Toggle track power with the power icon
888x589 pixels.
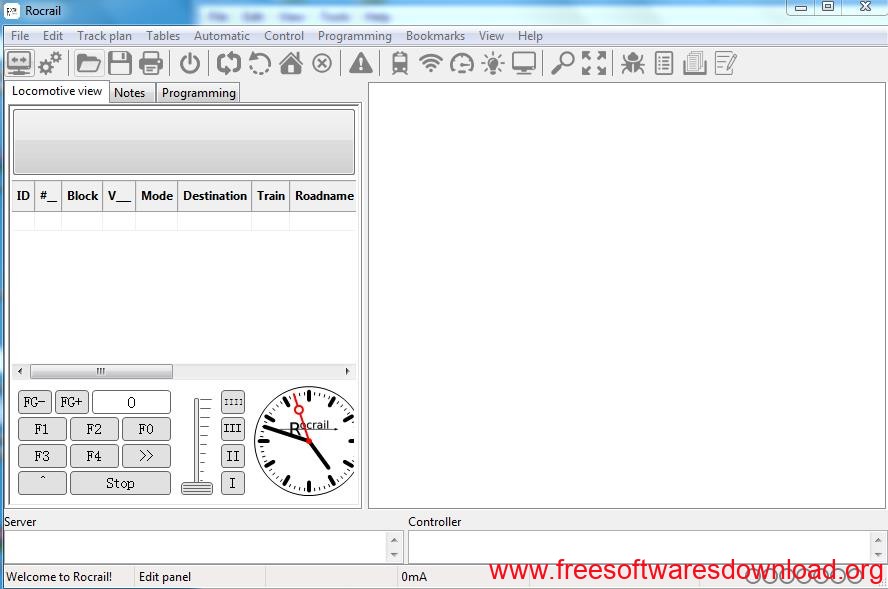point(190,63)
